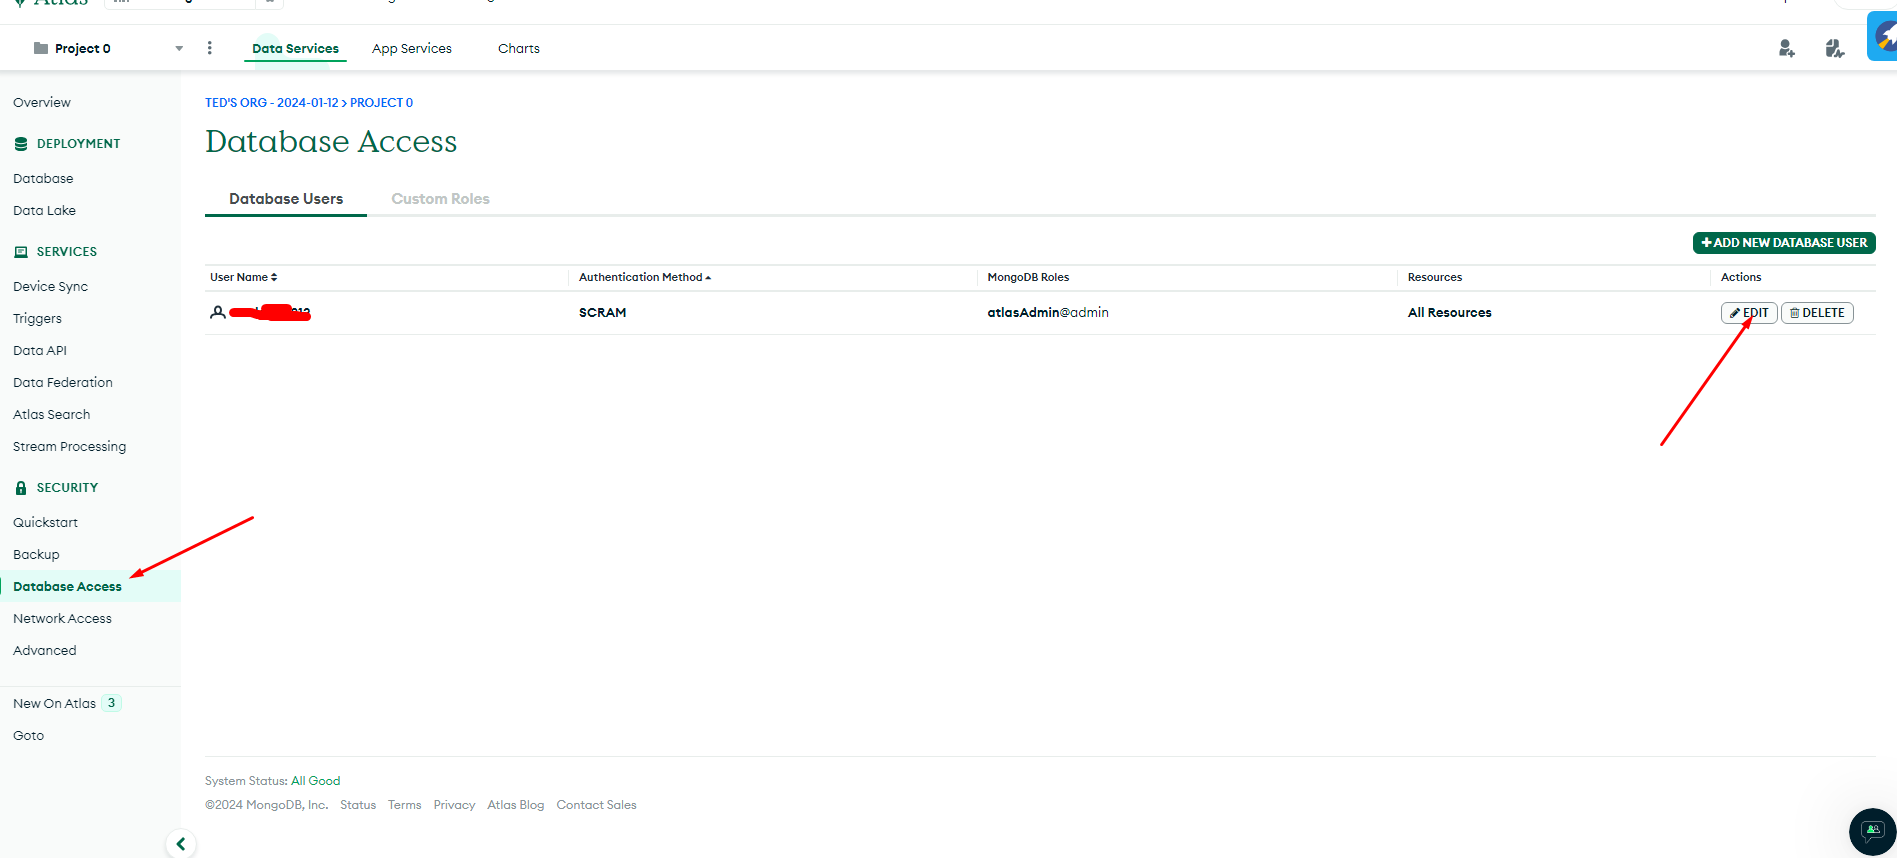This screenshot has width=1897, height=858.
Task: Open Backup under Security
Action: click(36, 554)
